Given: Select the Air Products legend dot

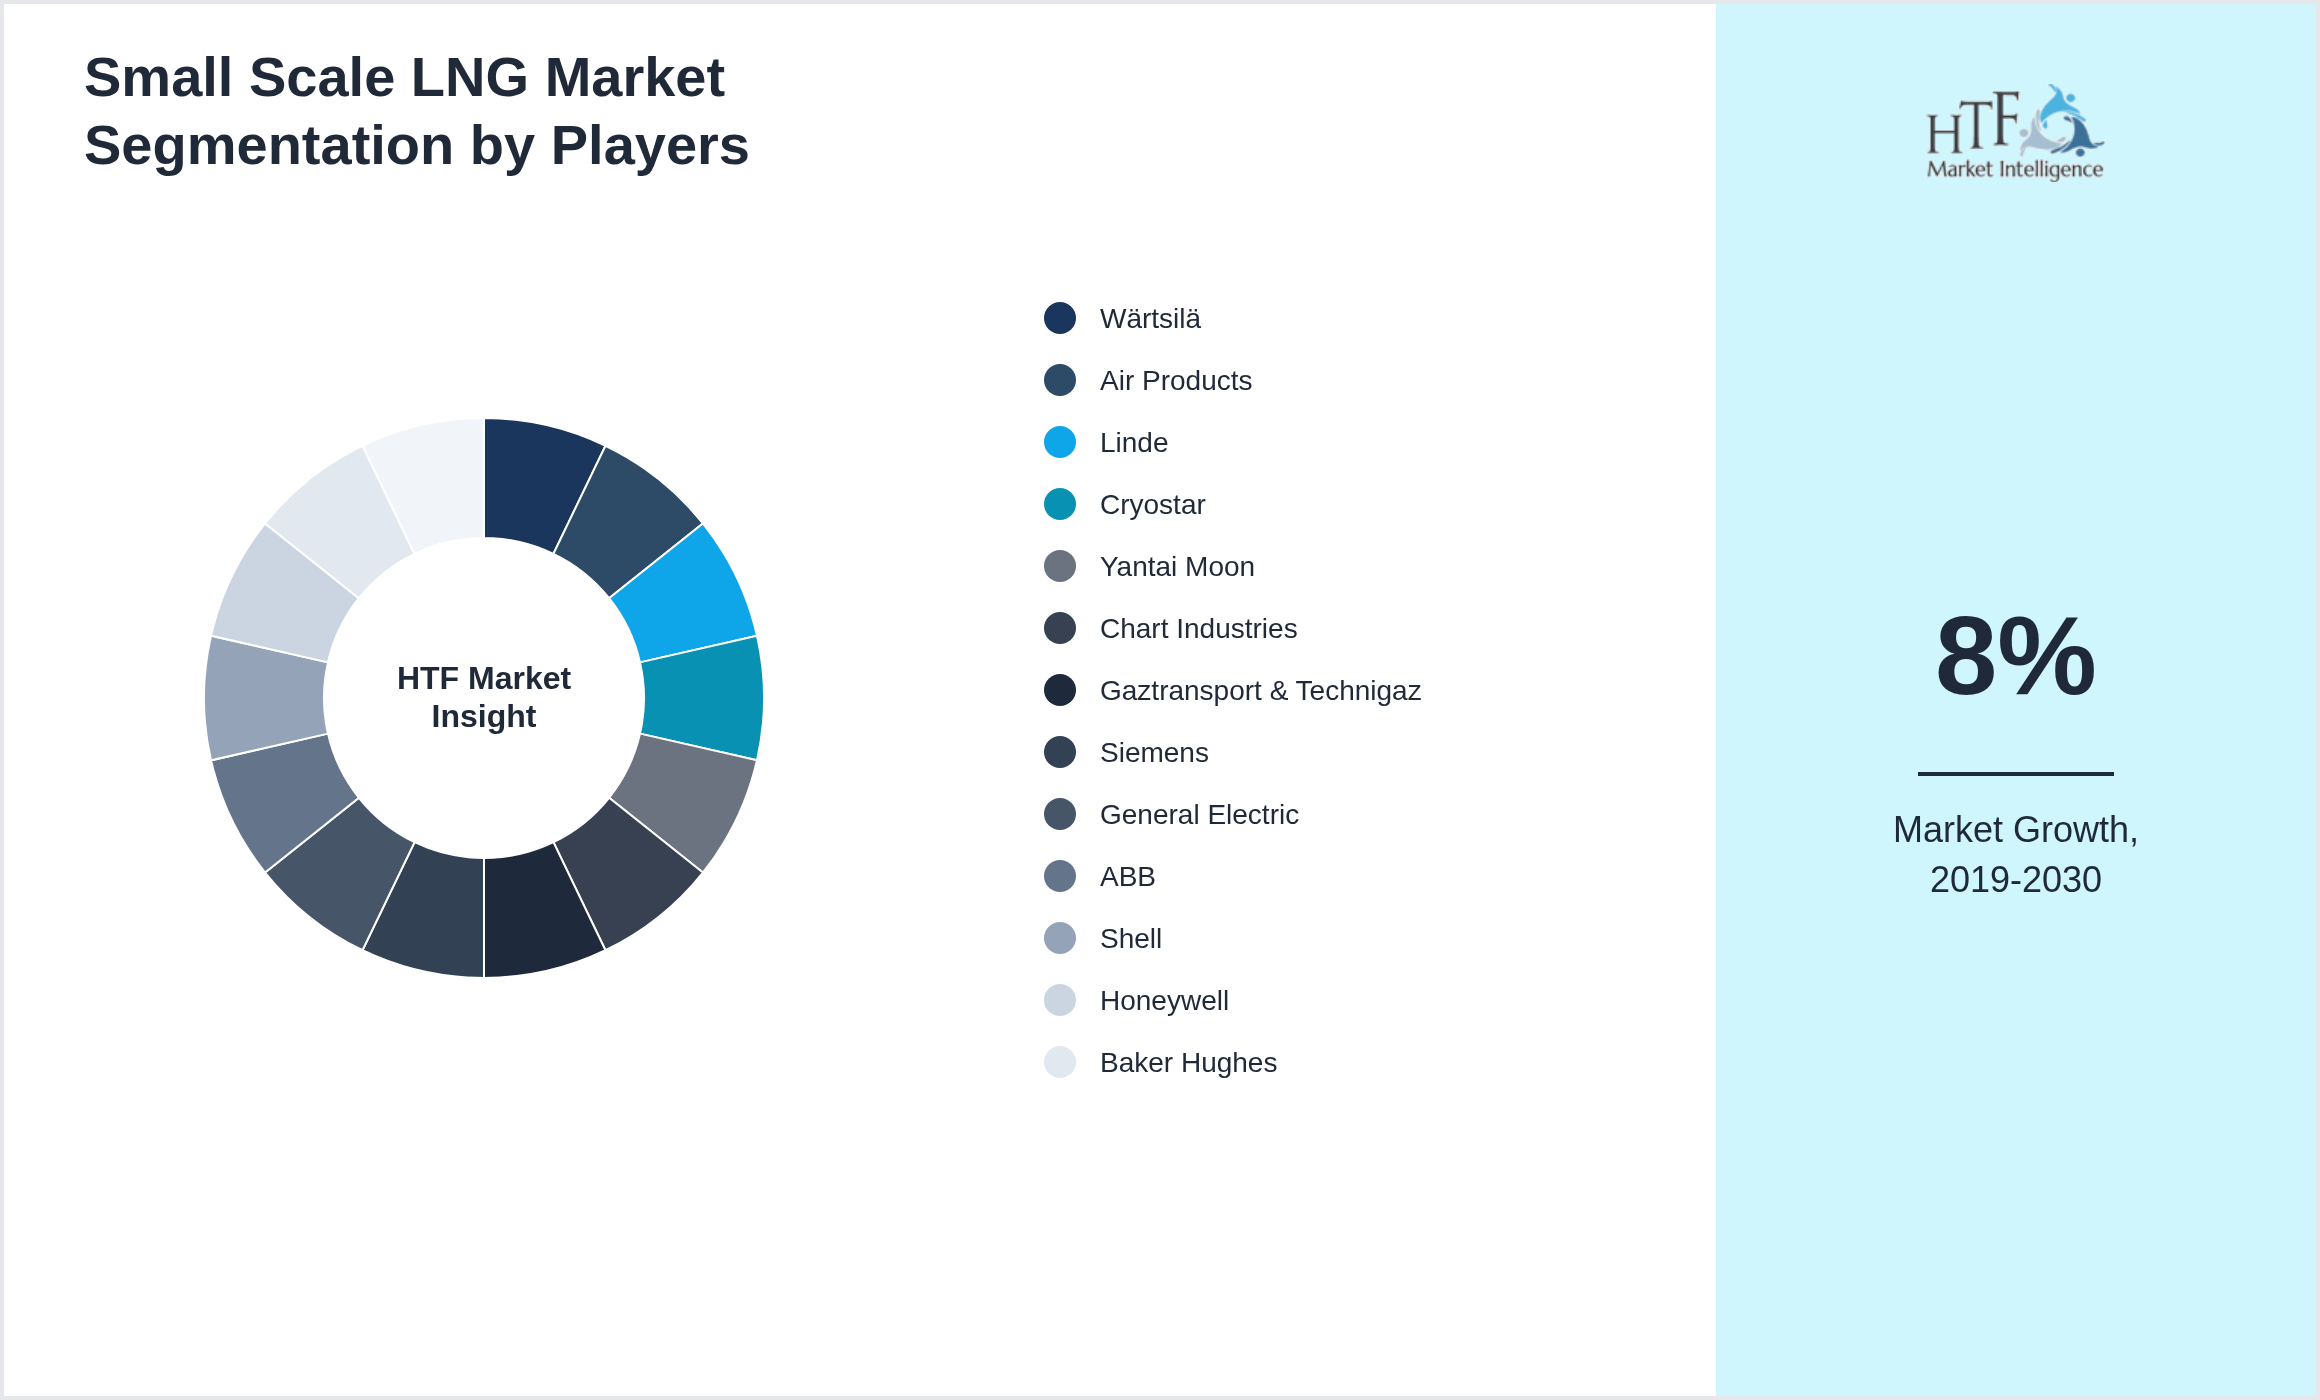Looking at the screenshot, I should pos(1059,380).
